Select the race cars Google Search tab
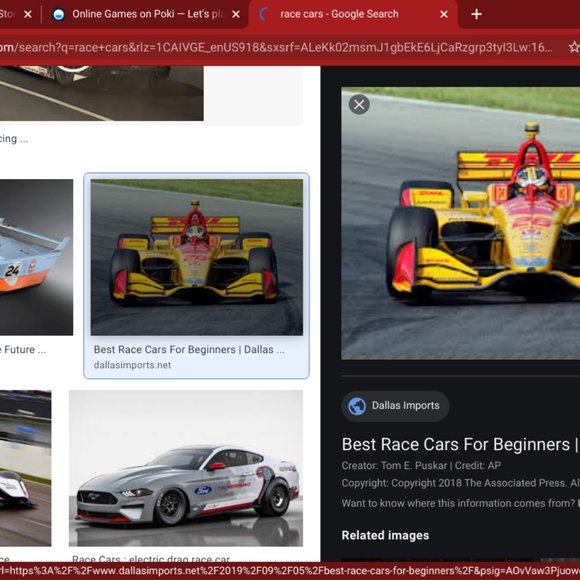This screenshot has width=580, height=580. (x=353, y=14)
